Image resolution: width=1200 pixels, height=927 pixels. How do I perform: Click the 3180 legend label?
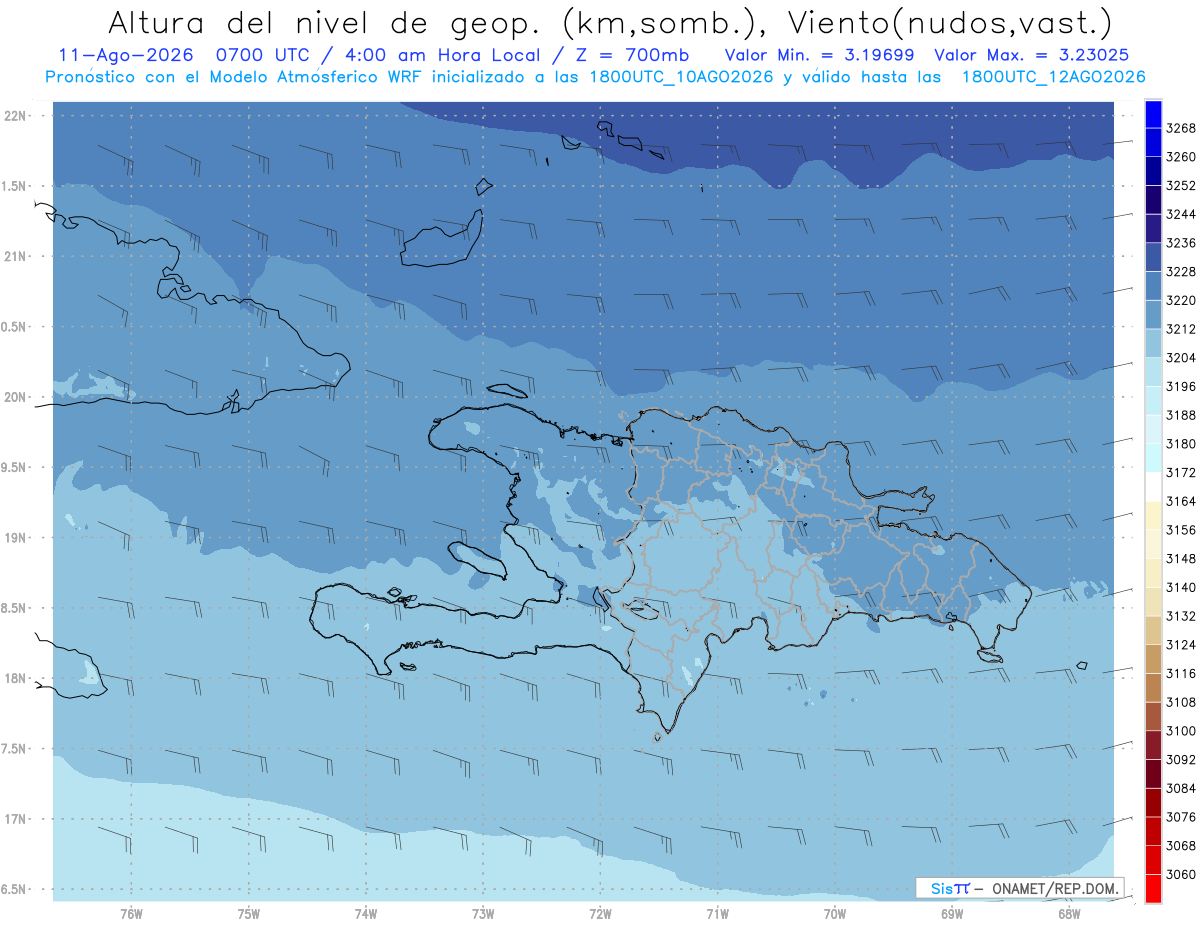coord(1180,444)
